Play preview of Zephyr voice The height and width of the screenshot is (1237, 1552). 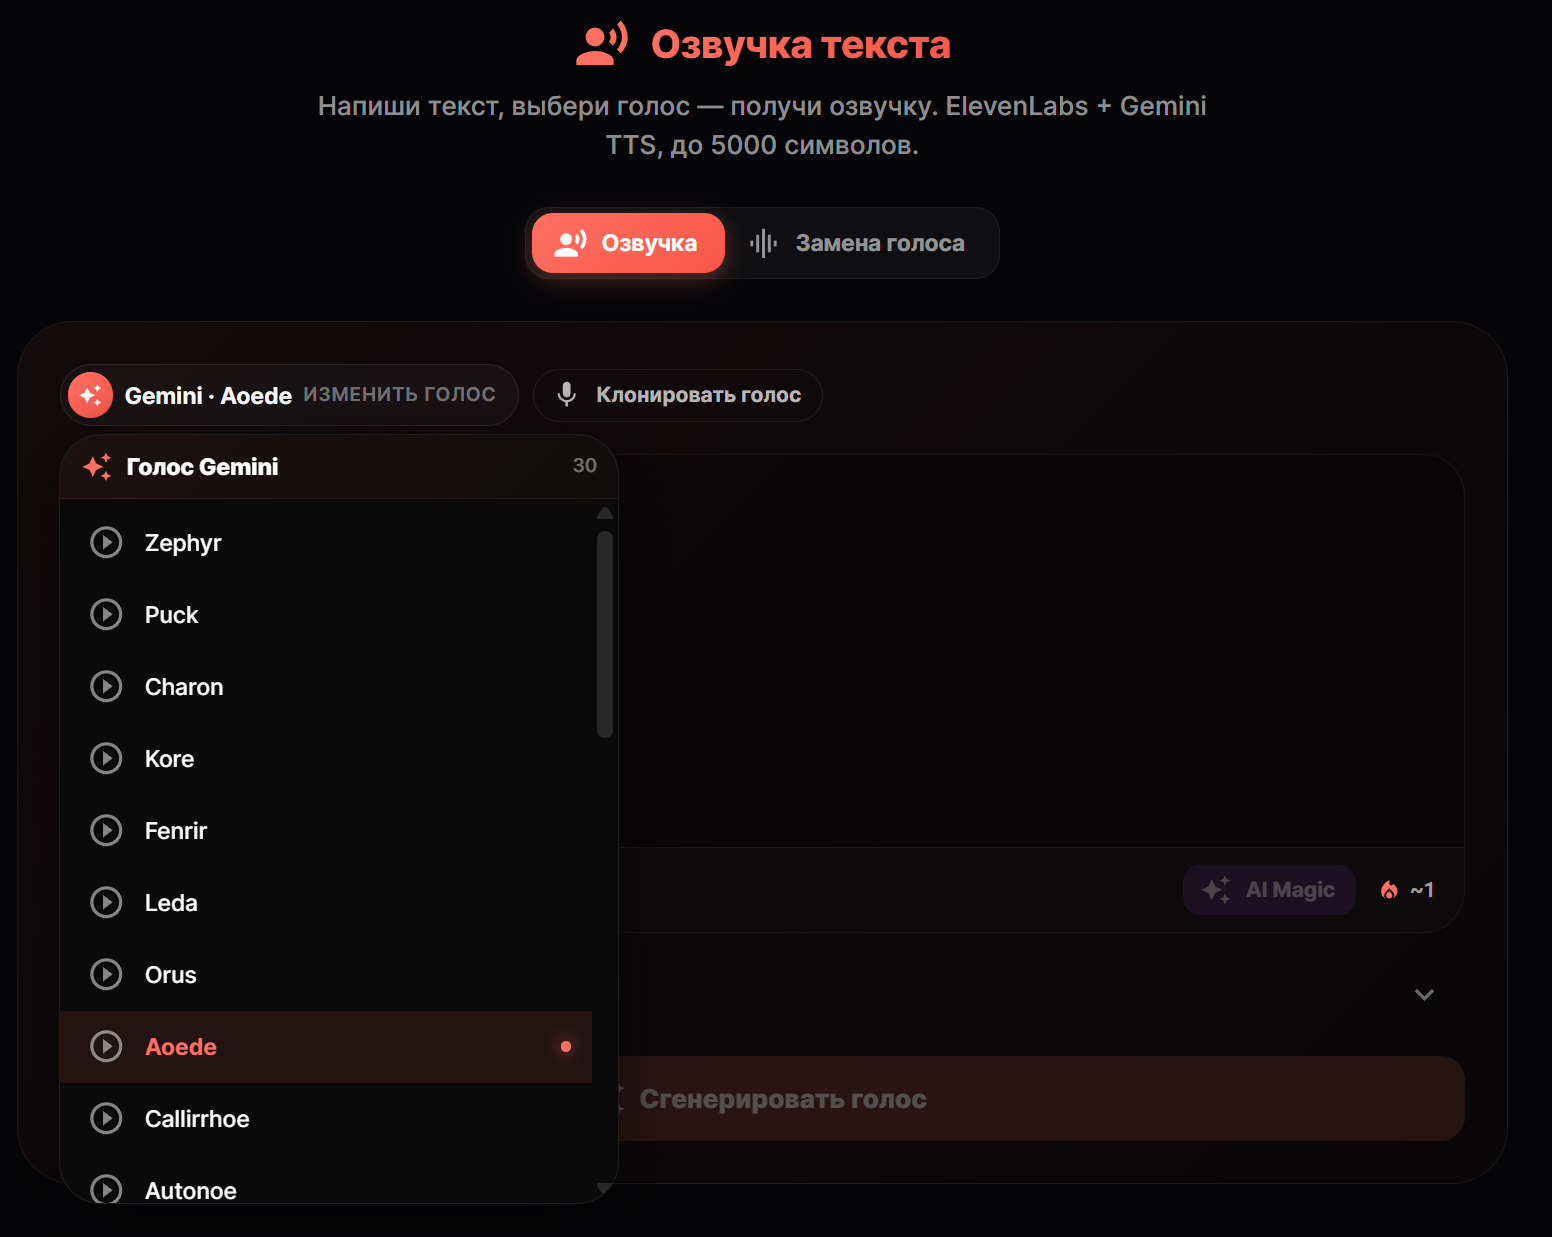pyautogui.click(x=106, y=542)
